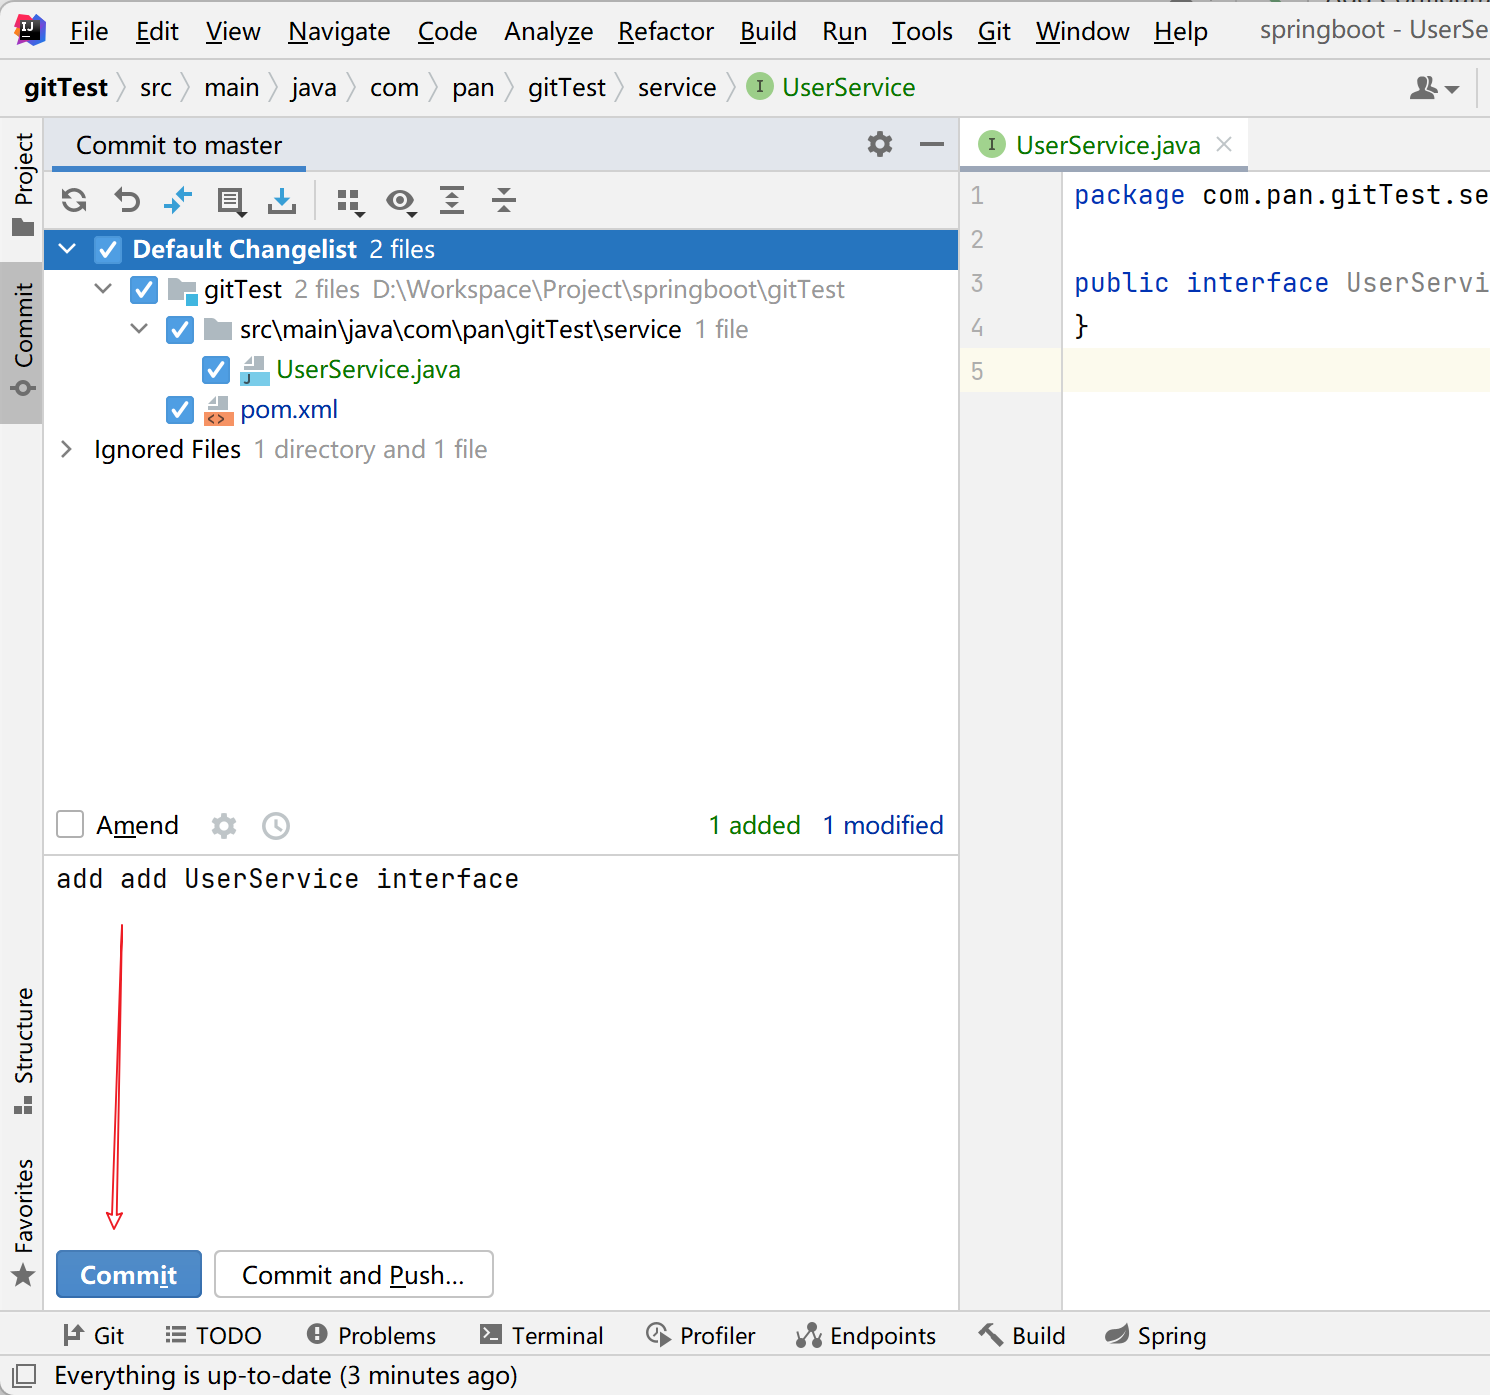Open commit message history clock icon
1490x1395 pixels.
click(276, 826)
